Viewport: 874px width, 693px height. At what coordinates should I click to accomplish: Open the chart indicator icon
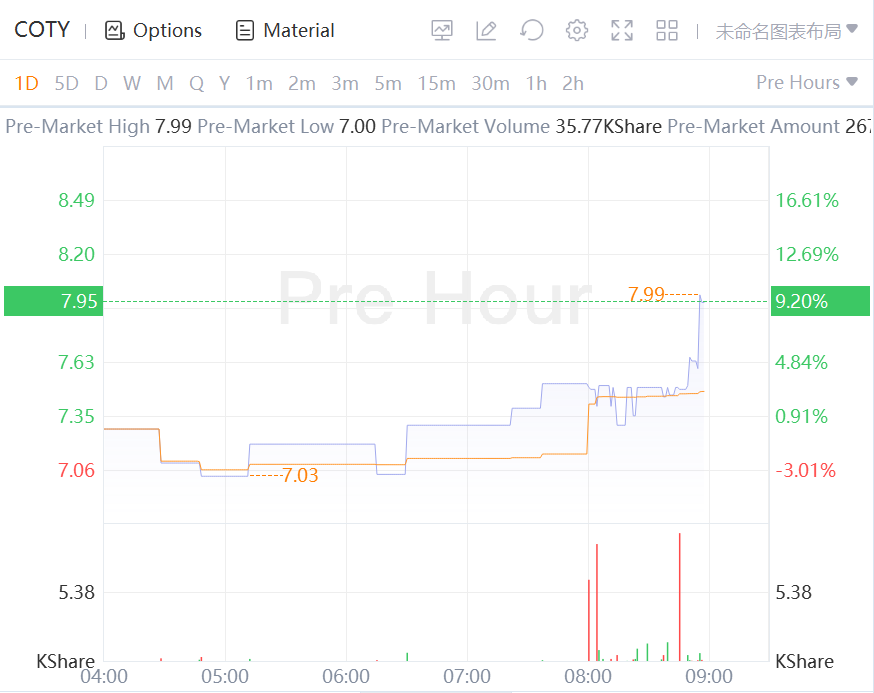[442, 31]
